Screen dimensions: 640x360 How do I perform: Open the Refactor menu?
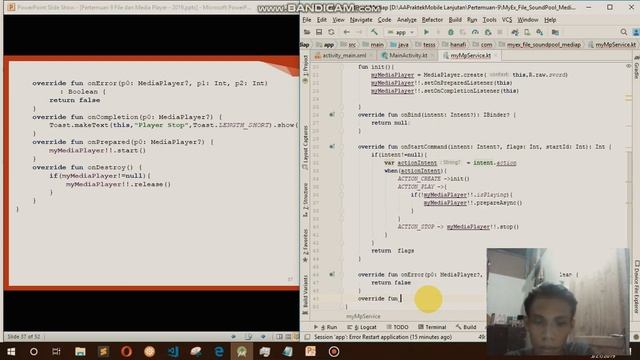click(x=432, y=20)
